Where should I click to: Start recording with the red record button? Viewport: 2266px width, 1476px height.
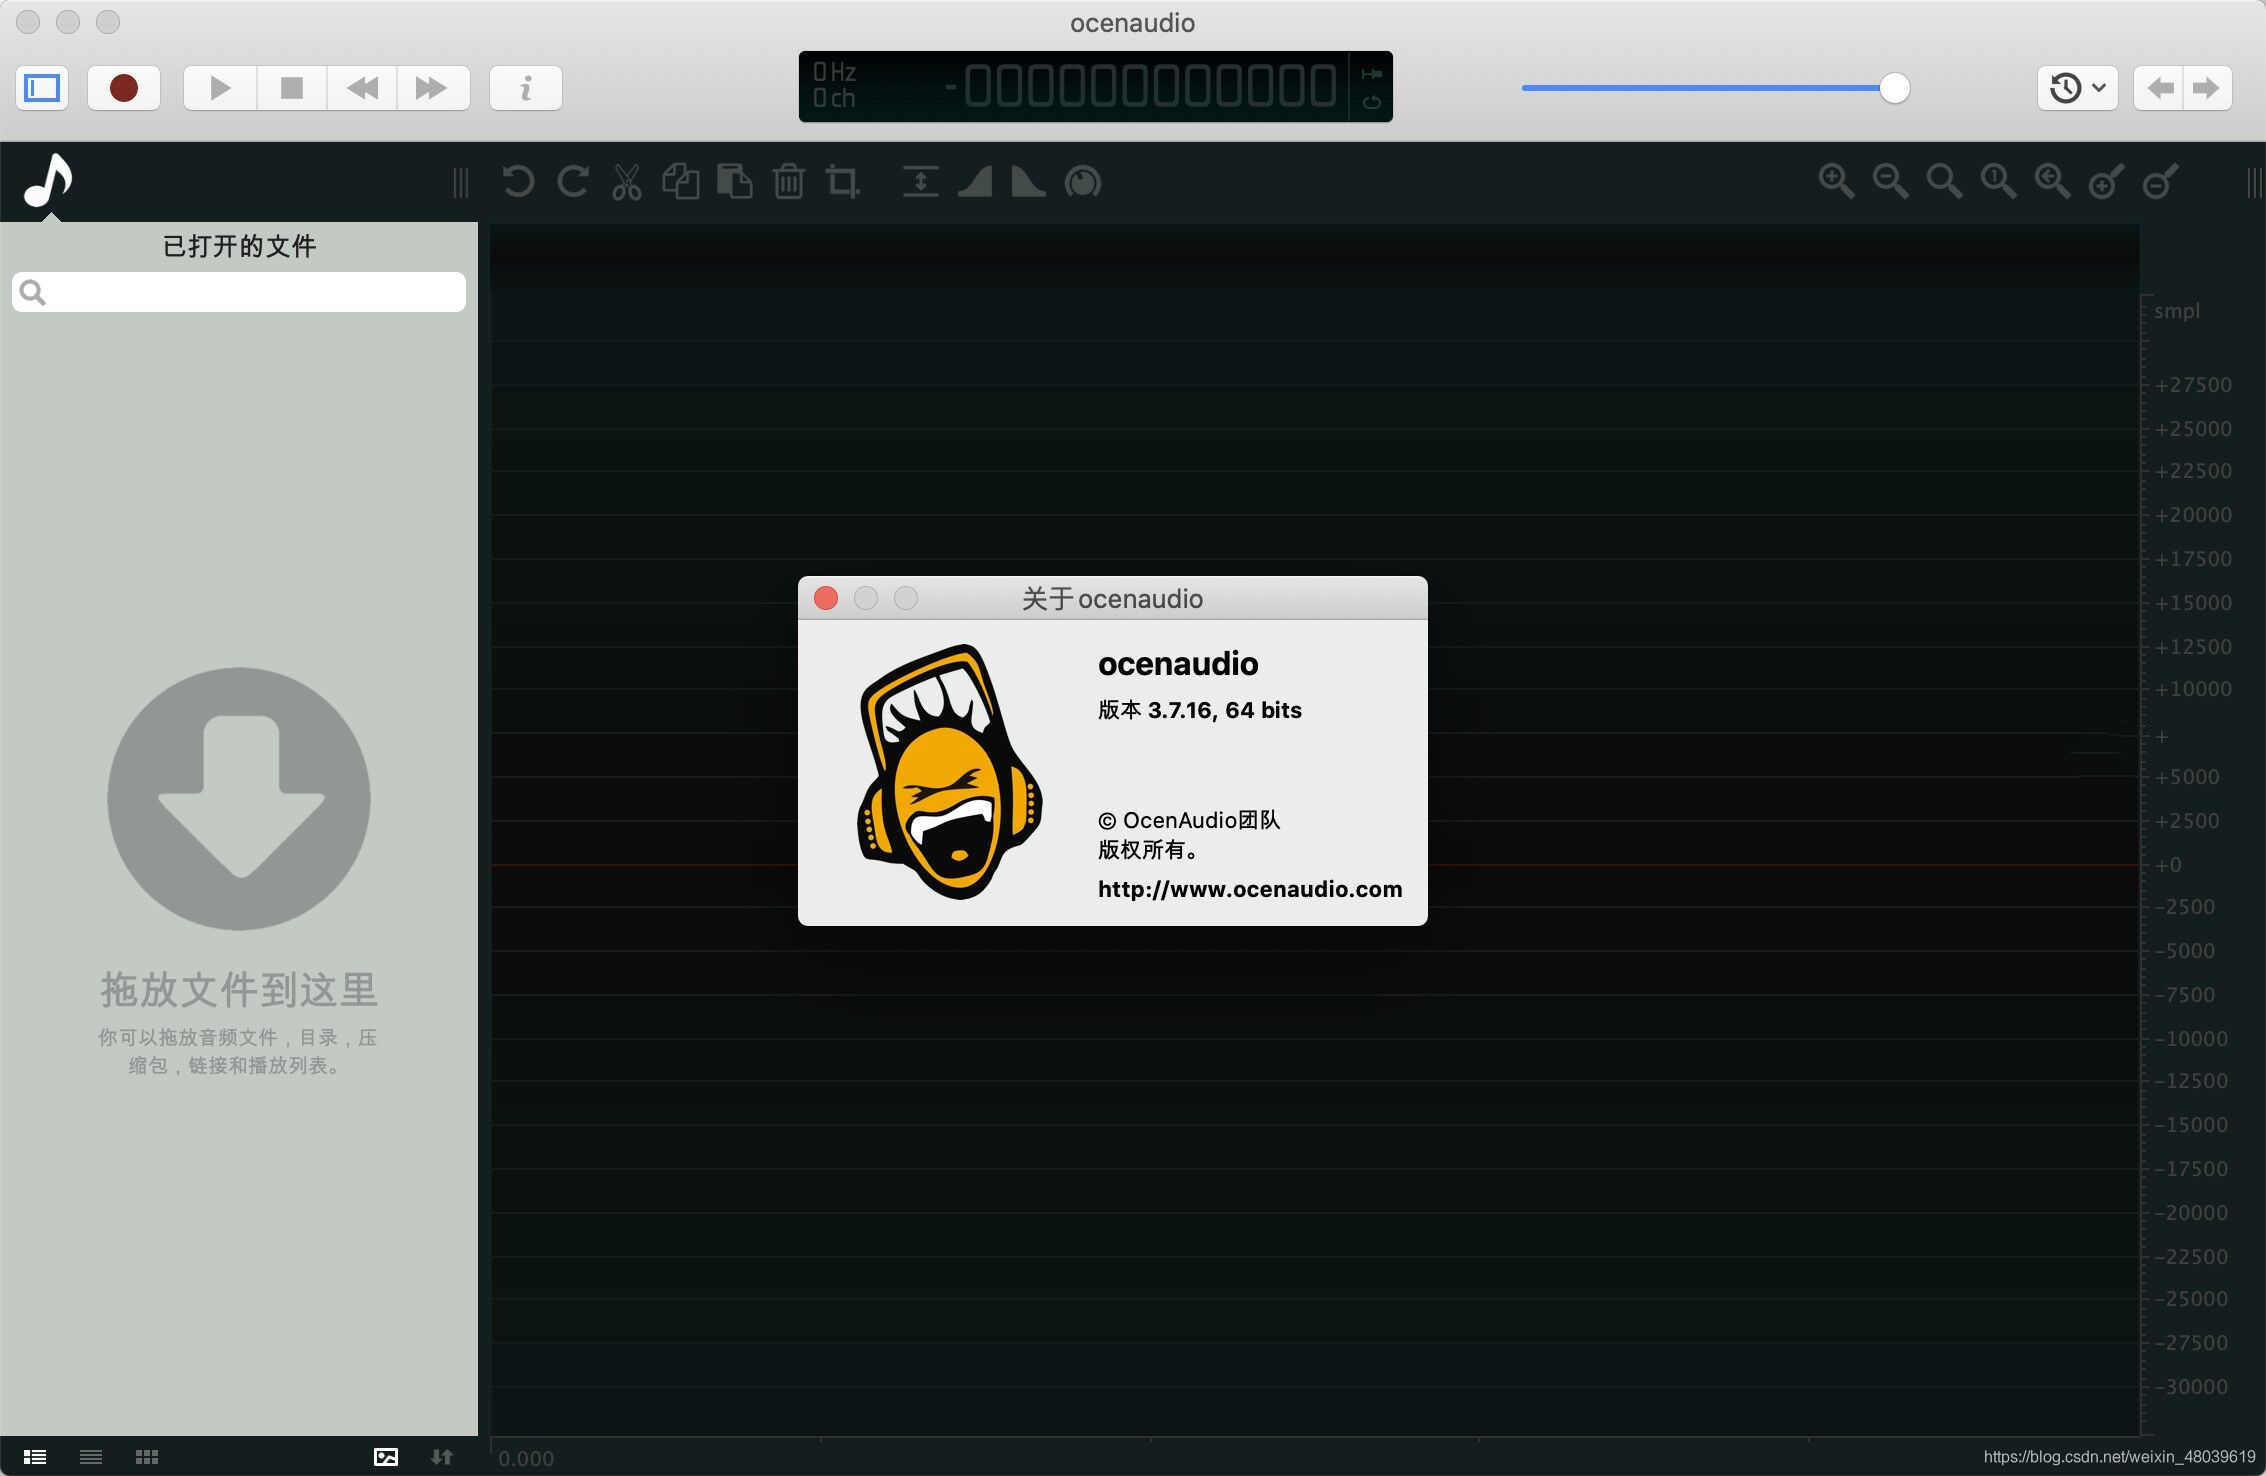click(124, 88)
